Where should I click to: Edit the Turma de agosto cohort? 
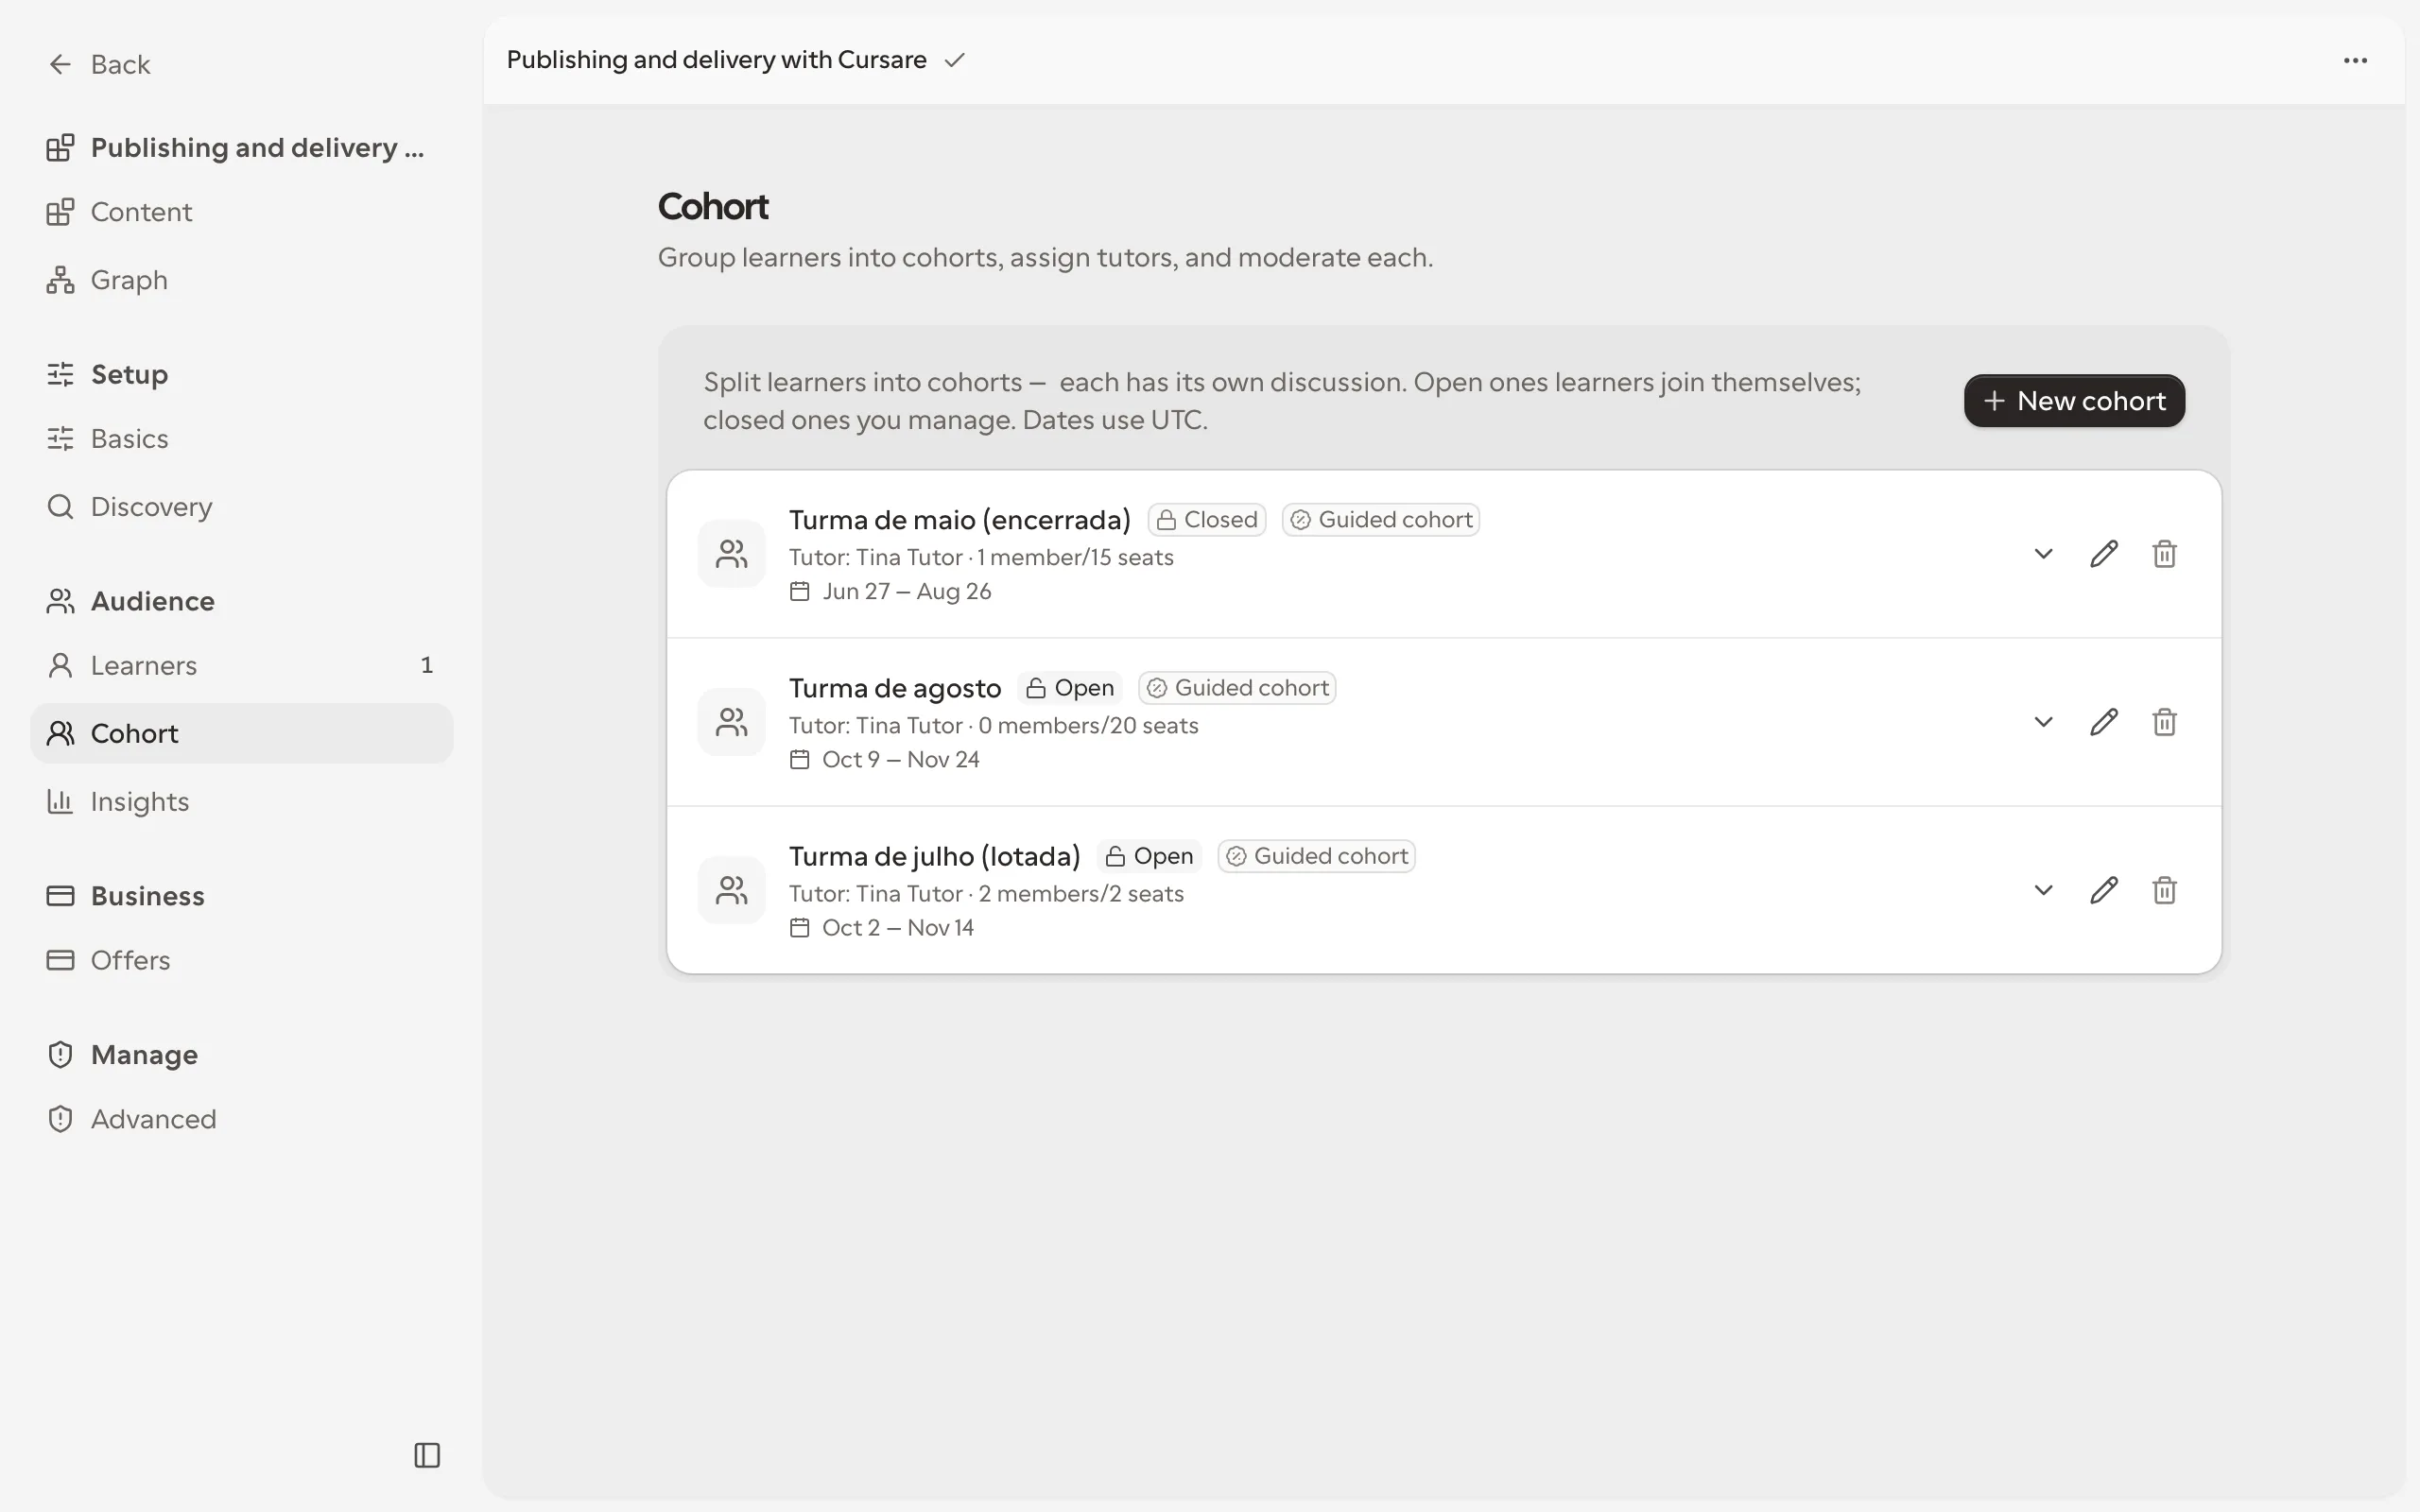(x=2104, y=722)
